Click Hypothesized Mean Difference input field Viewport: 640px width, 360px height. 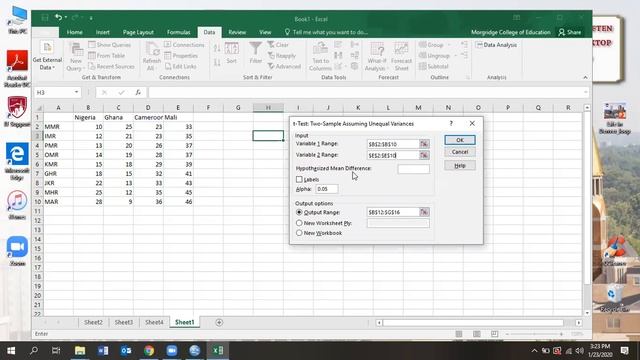(x=413, y=169)
